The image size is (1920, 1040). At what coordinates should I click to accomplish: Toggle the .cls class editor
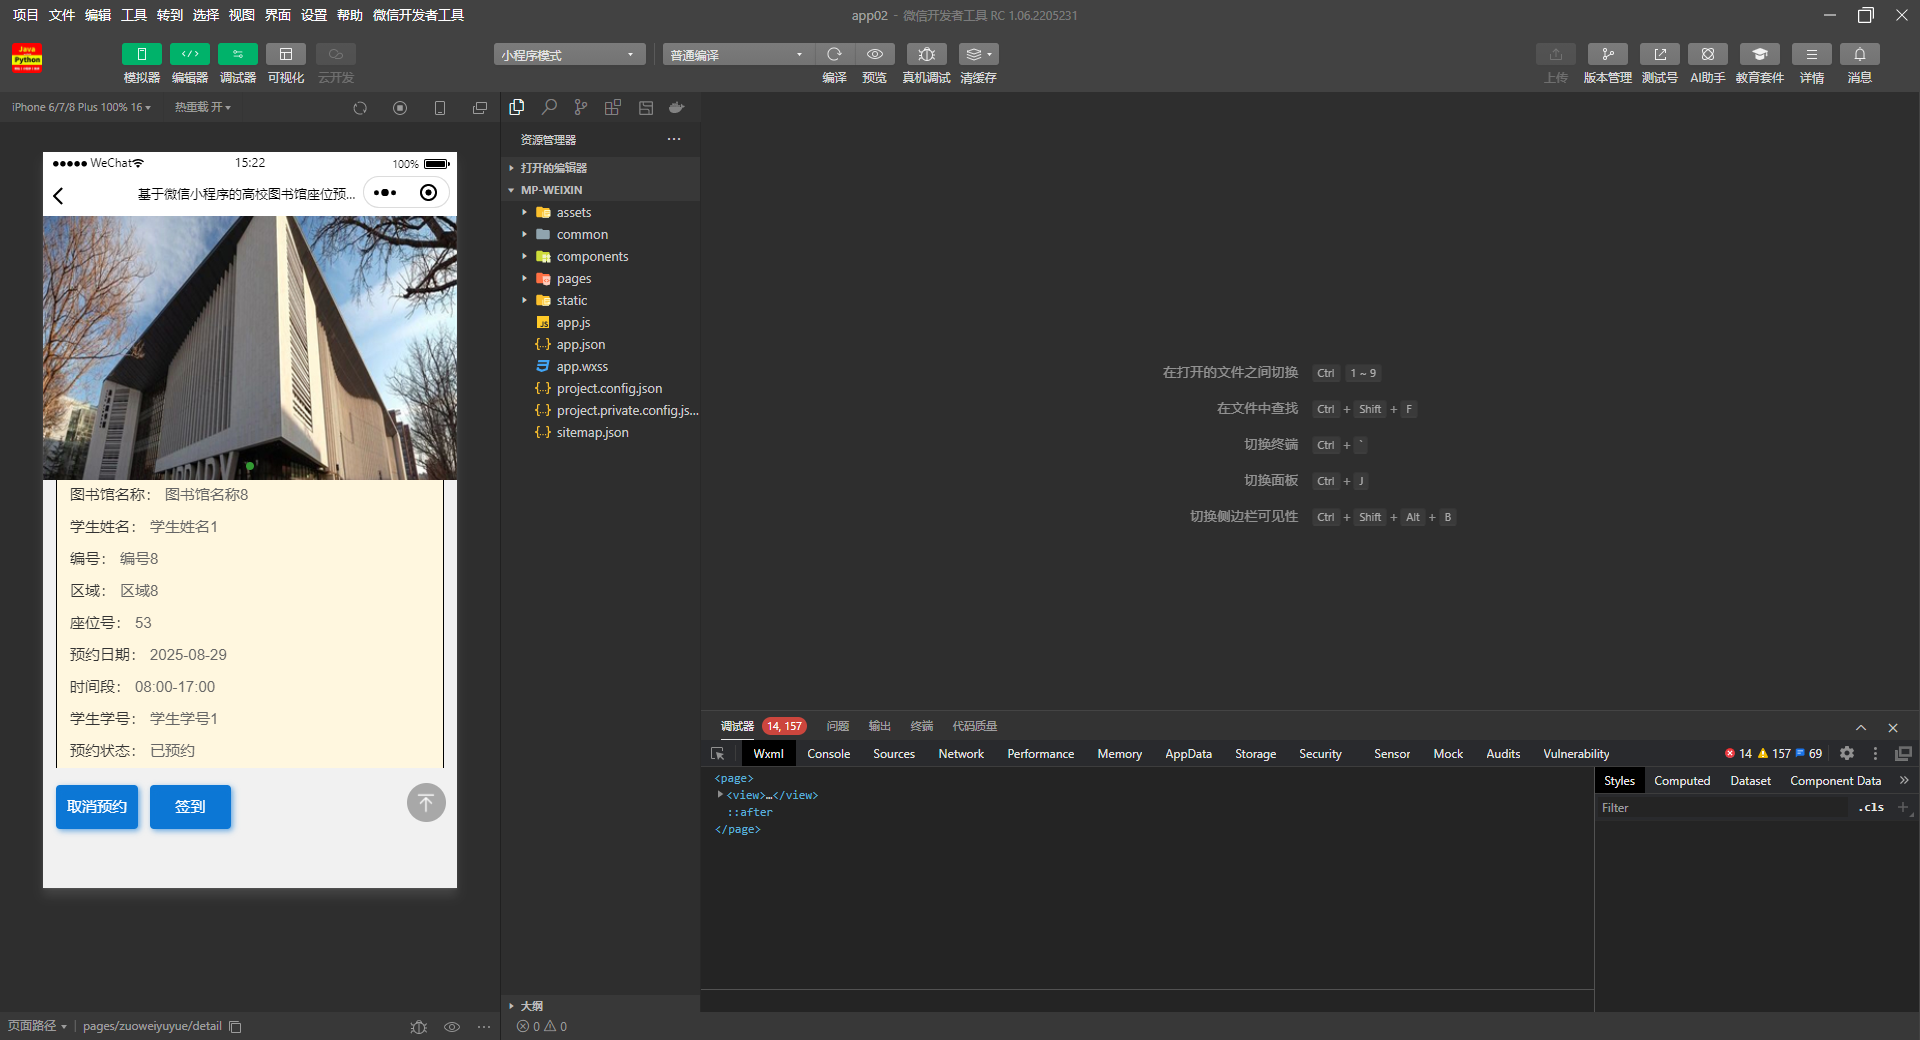pyautogui.click(x=1871, y=808)
